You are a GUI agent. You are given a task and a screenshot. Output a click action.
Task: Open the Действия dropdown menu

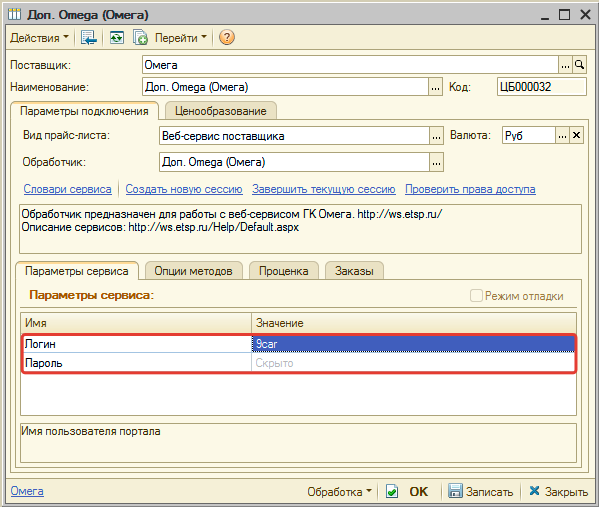(39, 37)
